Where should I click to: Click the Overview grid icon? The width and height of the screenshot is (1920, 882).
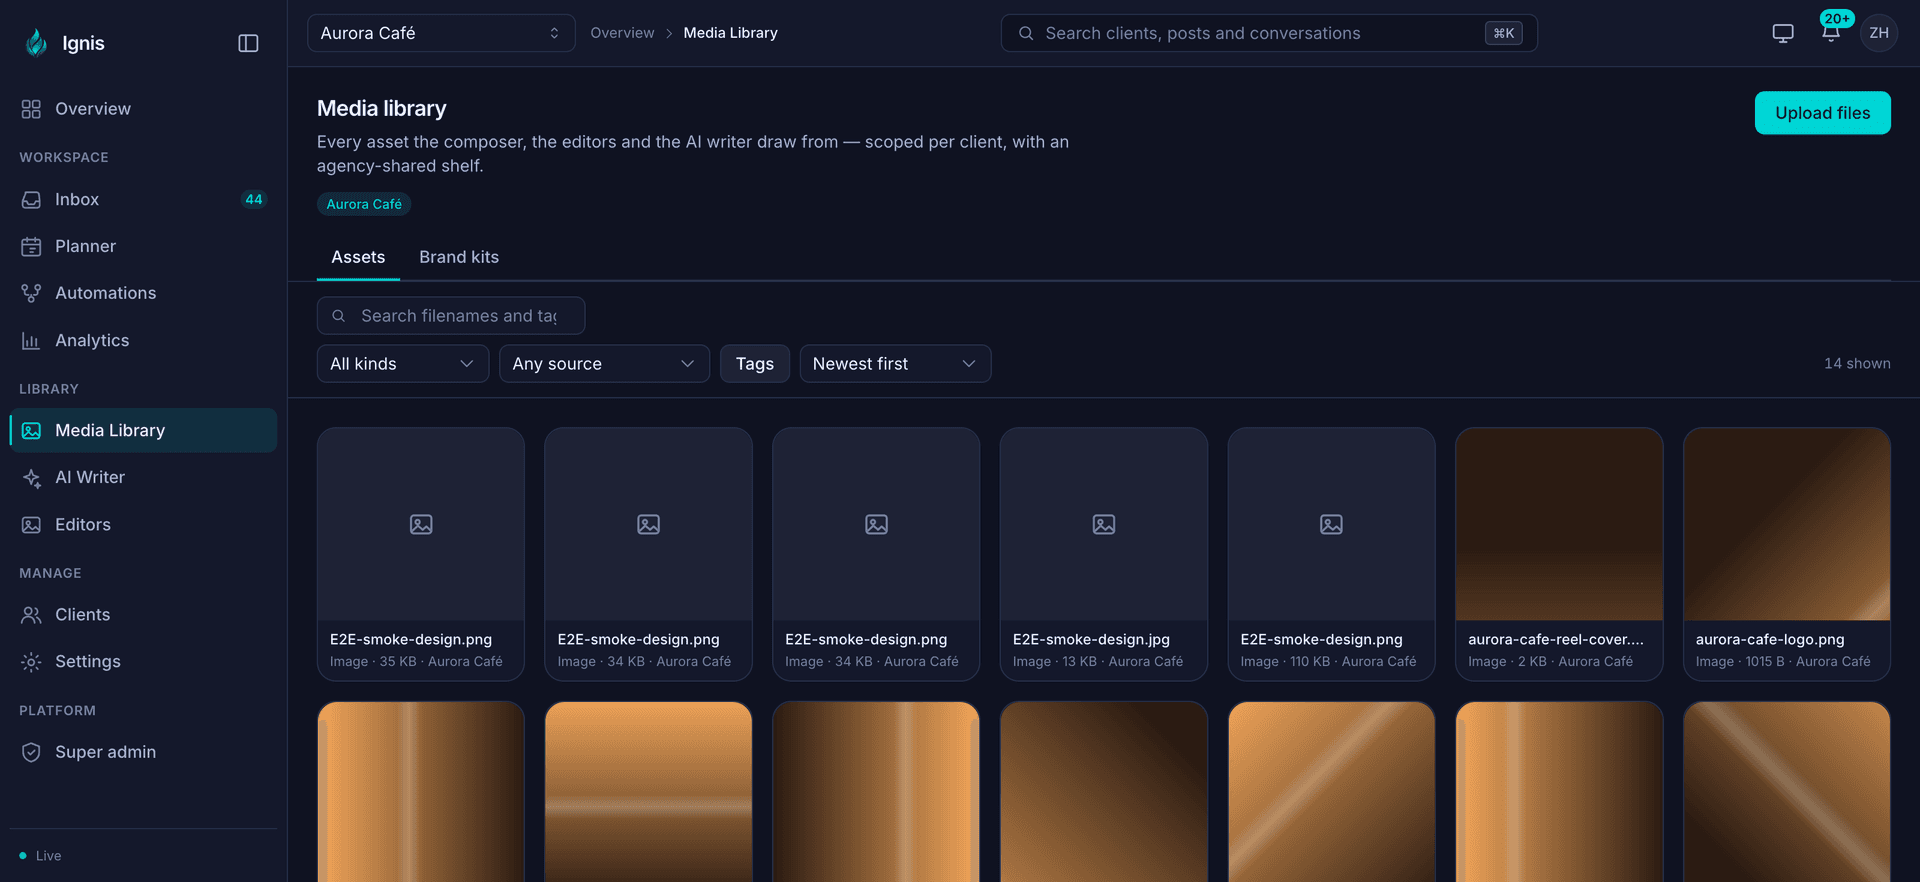coord(31,109)
